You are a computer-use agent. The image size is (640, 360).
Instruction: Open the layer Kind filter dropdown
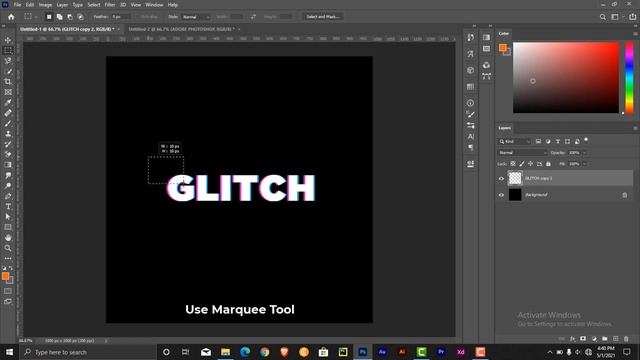click(514, 142)
